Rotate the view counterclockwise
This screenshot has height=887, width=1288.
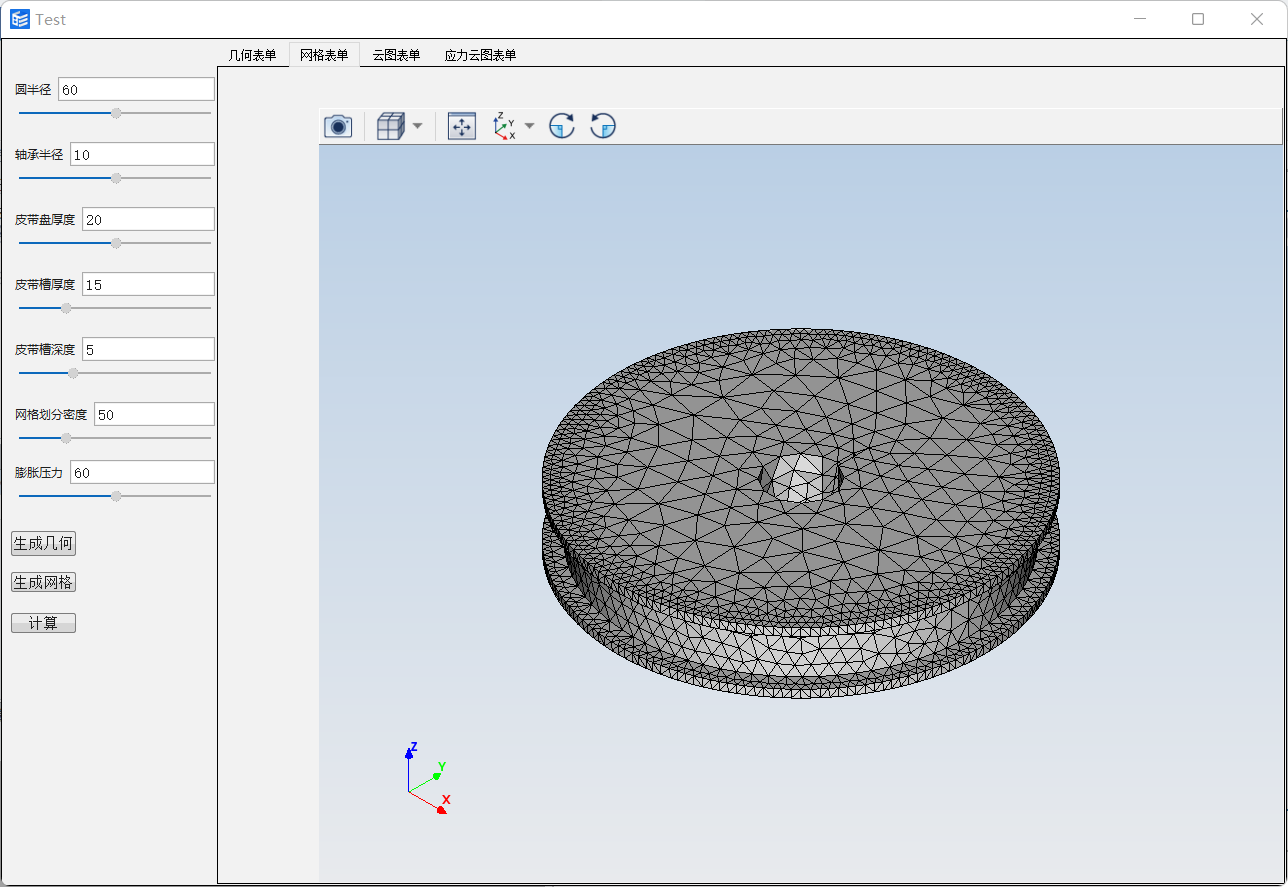pyautogui.click(x=603, y=126)
